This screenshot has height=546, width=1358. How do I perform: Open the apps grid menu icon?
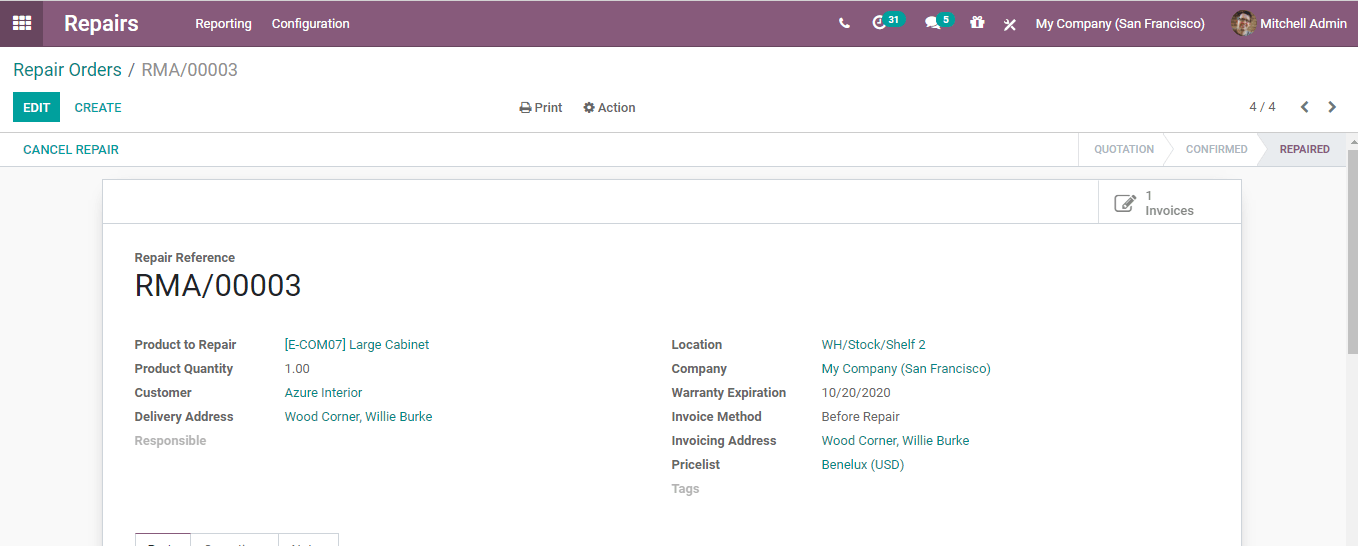(x=21, y=23)
